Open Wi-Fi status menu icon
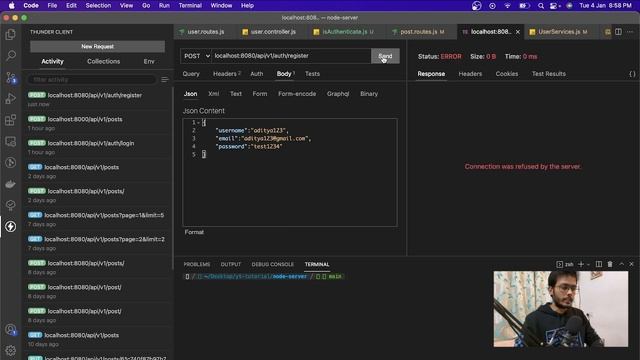Viewport: 640px width, 360px height. (507, 6)
